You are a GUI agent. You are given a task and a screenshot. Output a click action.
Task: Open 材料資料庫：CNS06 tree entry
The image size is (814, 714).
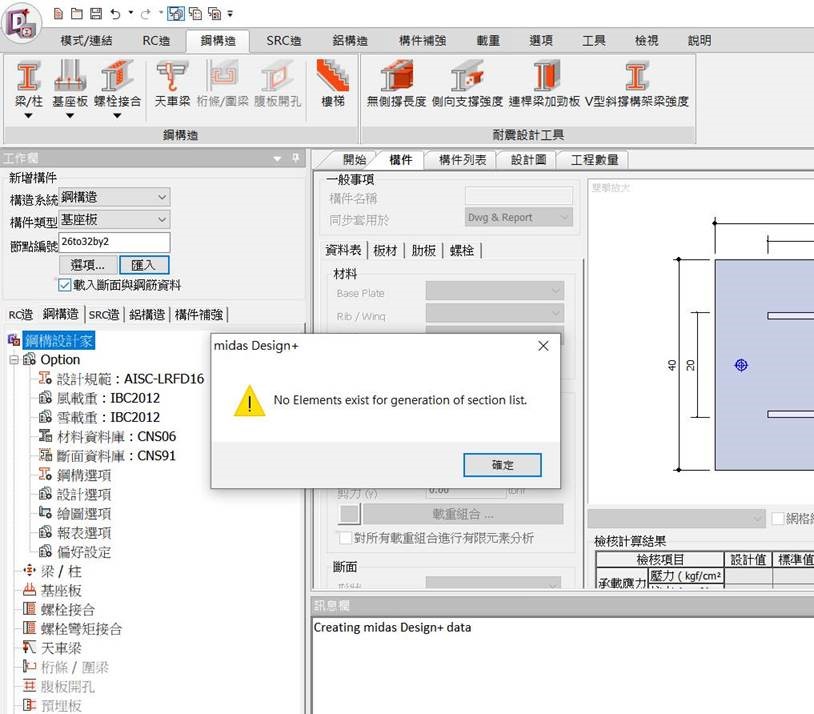tap(116, 437)
